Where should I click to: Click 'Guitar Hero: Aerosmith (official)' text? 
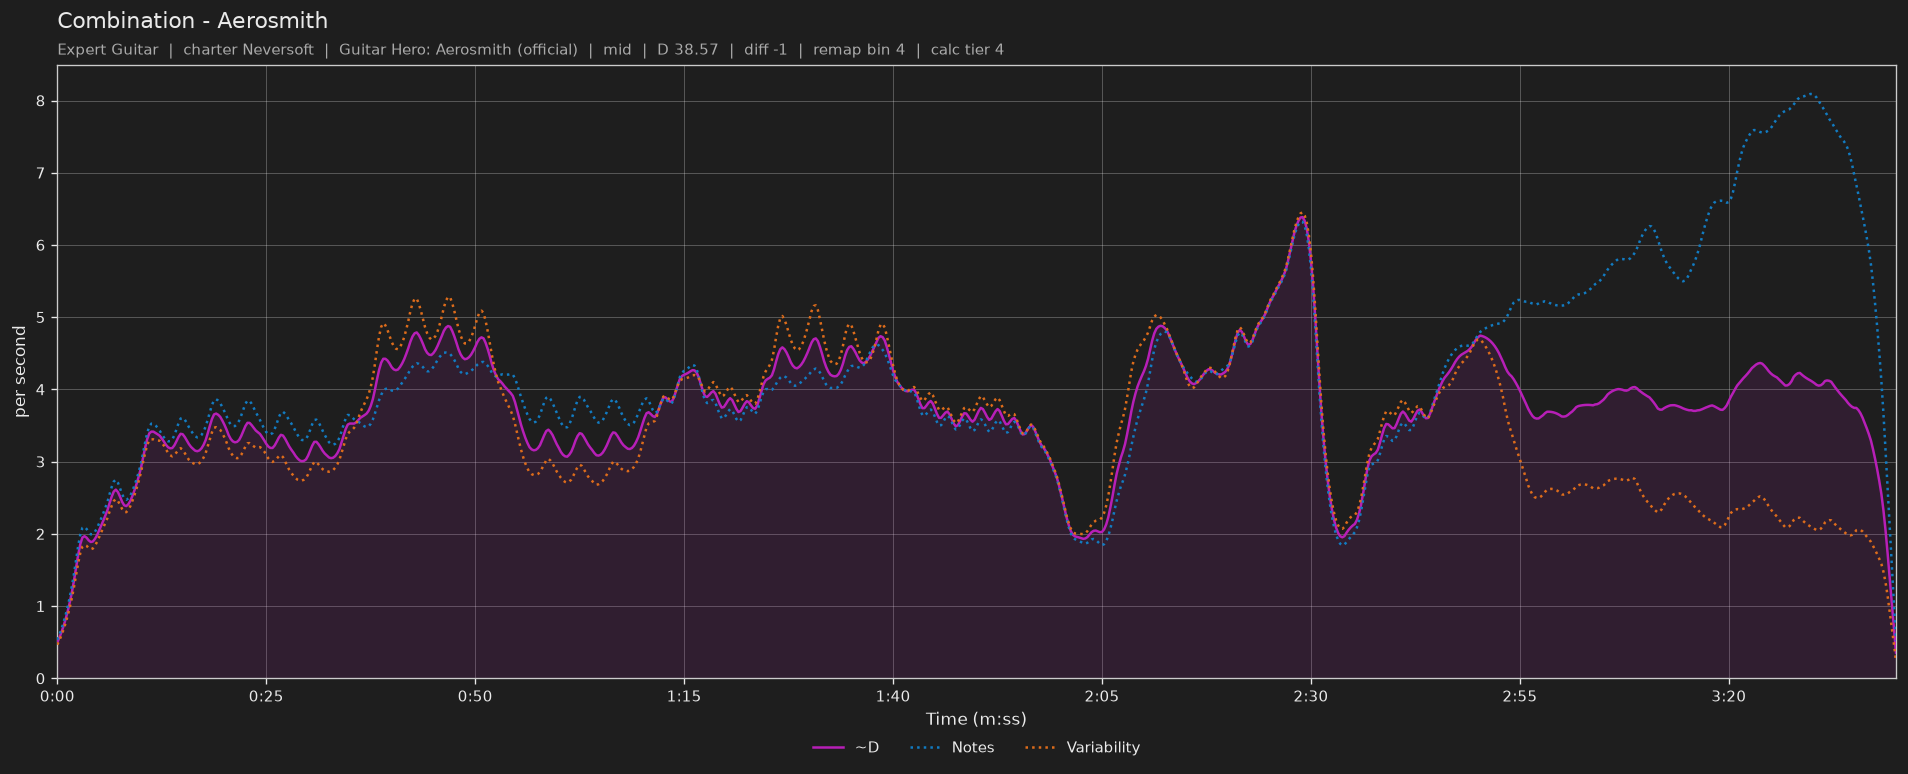click(458, 50)
